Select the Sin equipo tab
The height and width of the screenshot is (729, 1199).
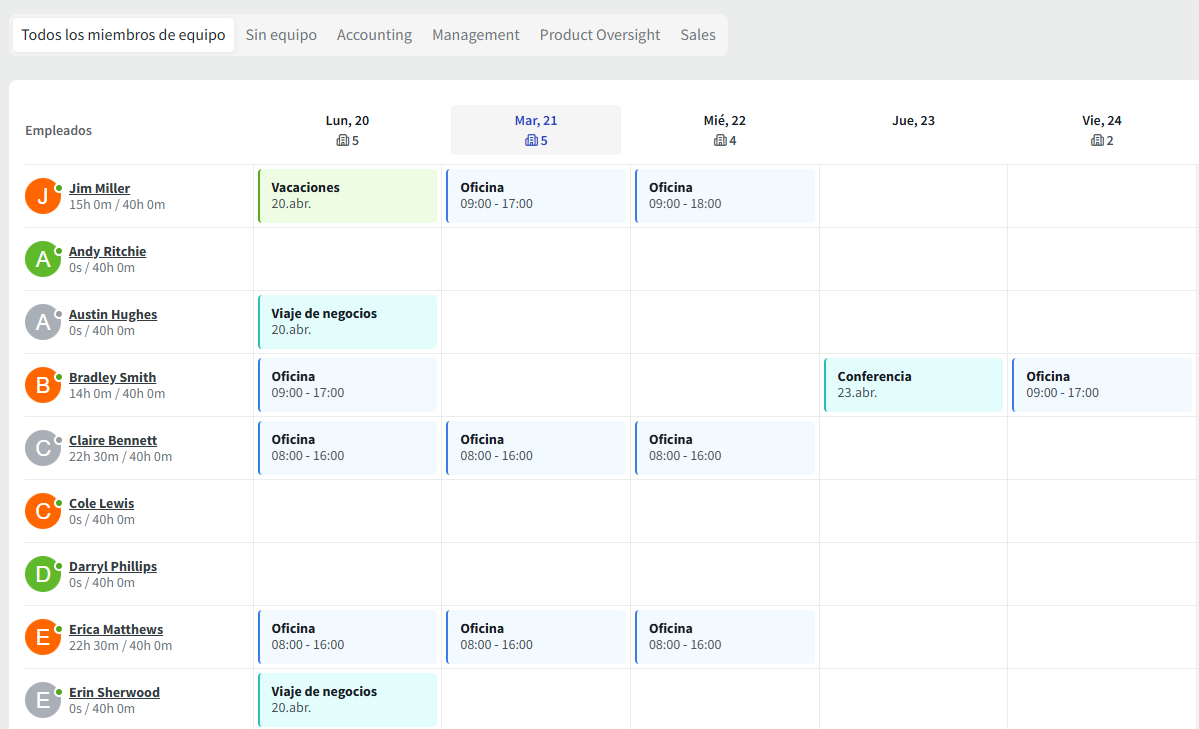pos(281,35)
